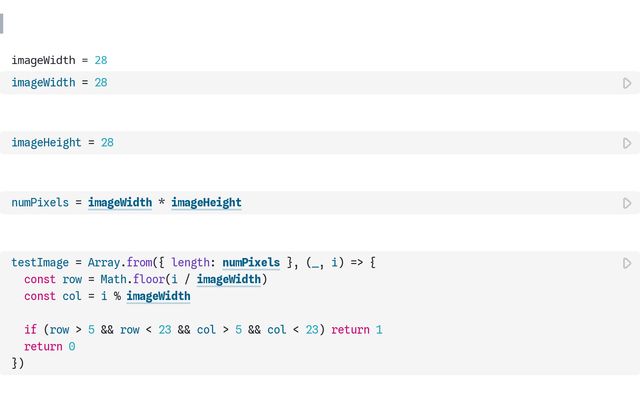
Task: Place cursor on 'return 1' statement
Action: pyautogui.click(x=357, y=330)
